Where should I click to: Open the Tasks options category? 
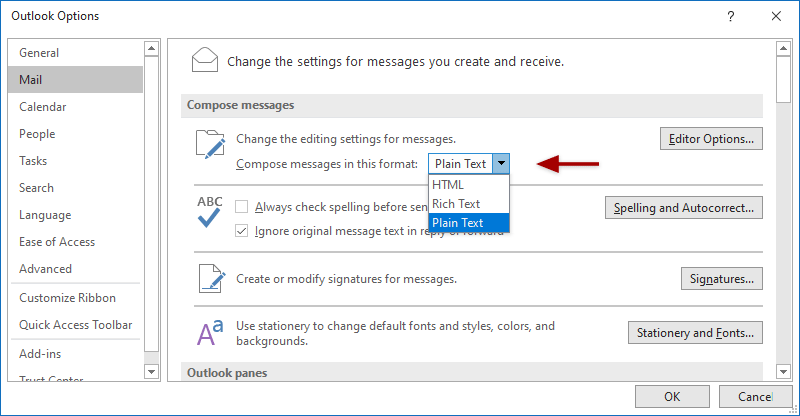click(76, 161)
